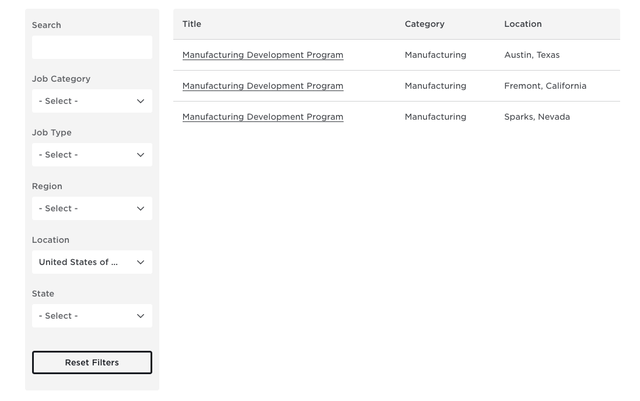The width and height of the screenshot is (640, 401).
Task: Select the Sparks, Nevada location cell
Action: (537, 117)
